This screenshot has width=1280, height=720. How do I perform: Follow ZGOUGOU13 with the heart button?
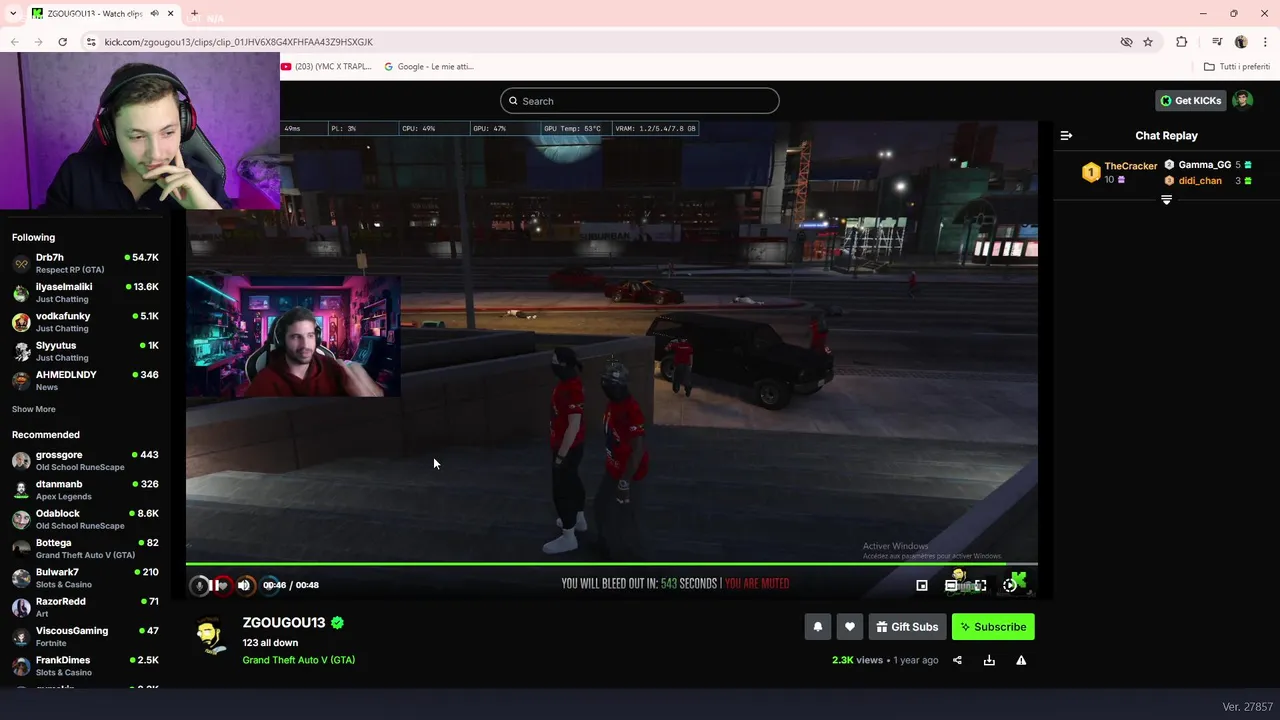pyautogui.click(x=850, y=627)
